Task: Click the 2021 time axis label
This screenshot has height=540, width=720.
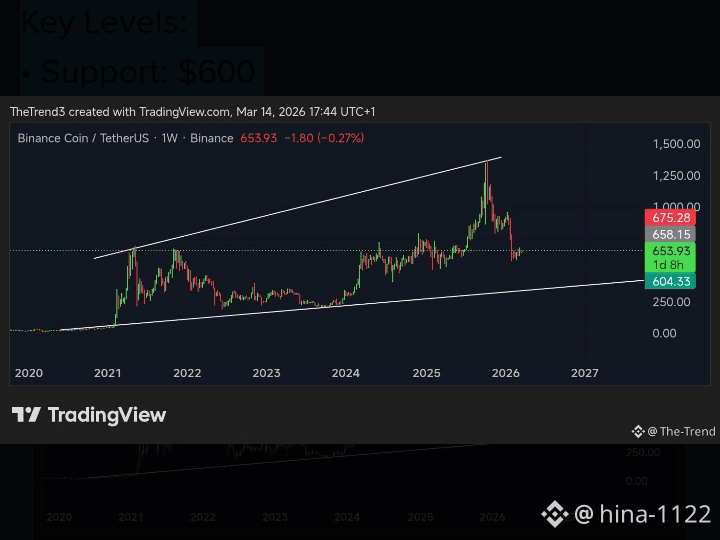Action: pyautogui.click(x=107, y=373)
